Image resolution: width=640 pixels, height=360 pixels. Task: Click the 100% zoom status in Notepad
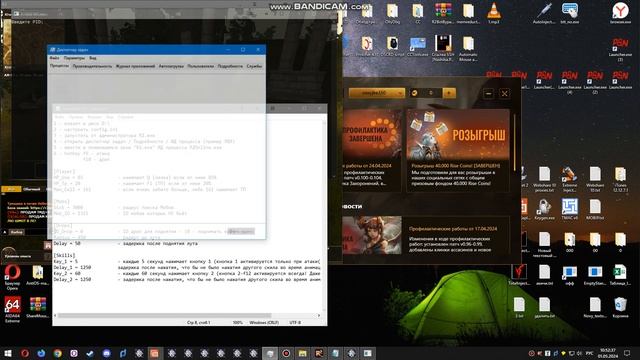237,322
